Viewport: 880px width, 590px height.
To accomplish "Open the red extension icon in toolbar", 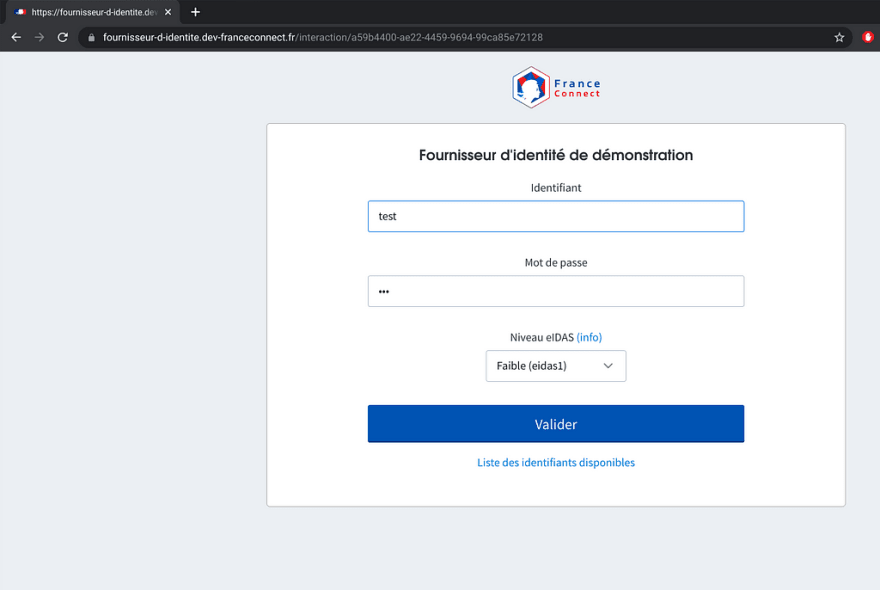I will click(x=868, y=37).
